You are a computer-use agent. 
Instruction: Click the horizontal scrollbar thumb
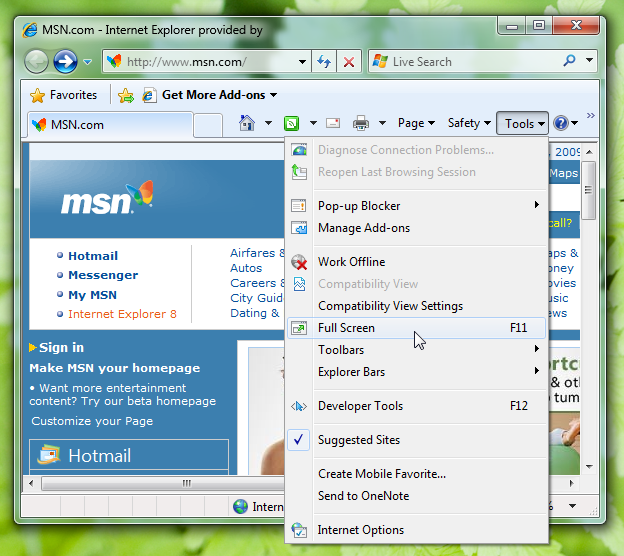point(163,484)
